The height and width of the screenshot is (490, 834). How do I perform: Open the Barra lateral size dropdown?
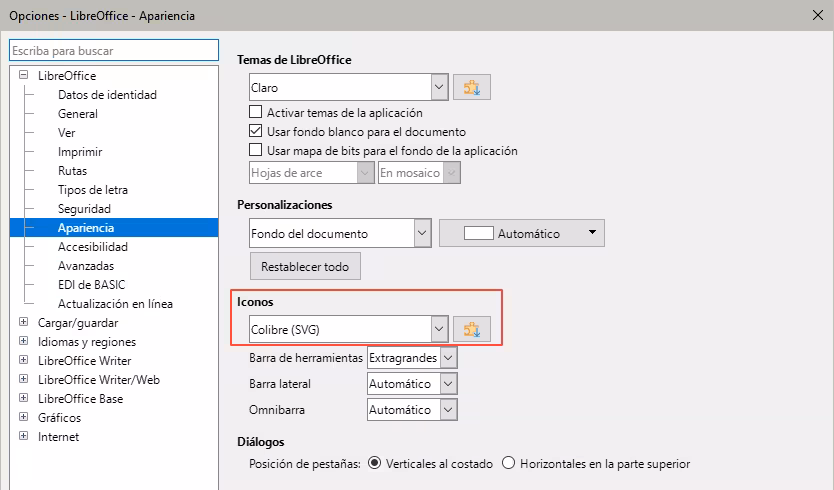448,384
